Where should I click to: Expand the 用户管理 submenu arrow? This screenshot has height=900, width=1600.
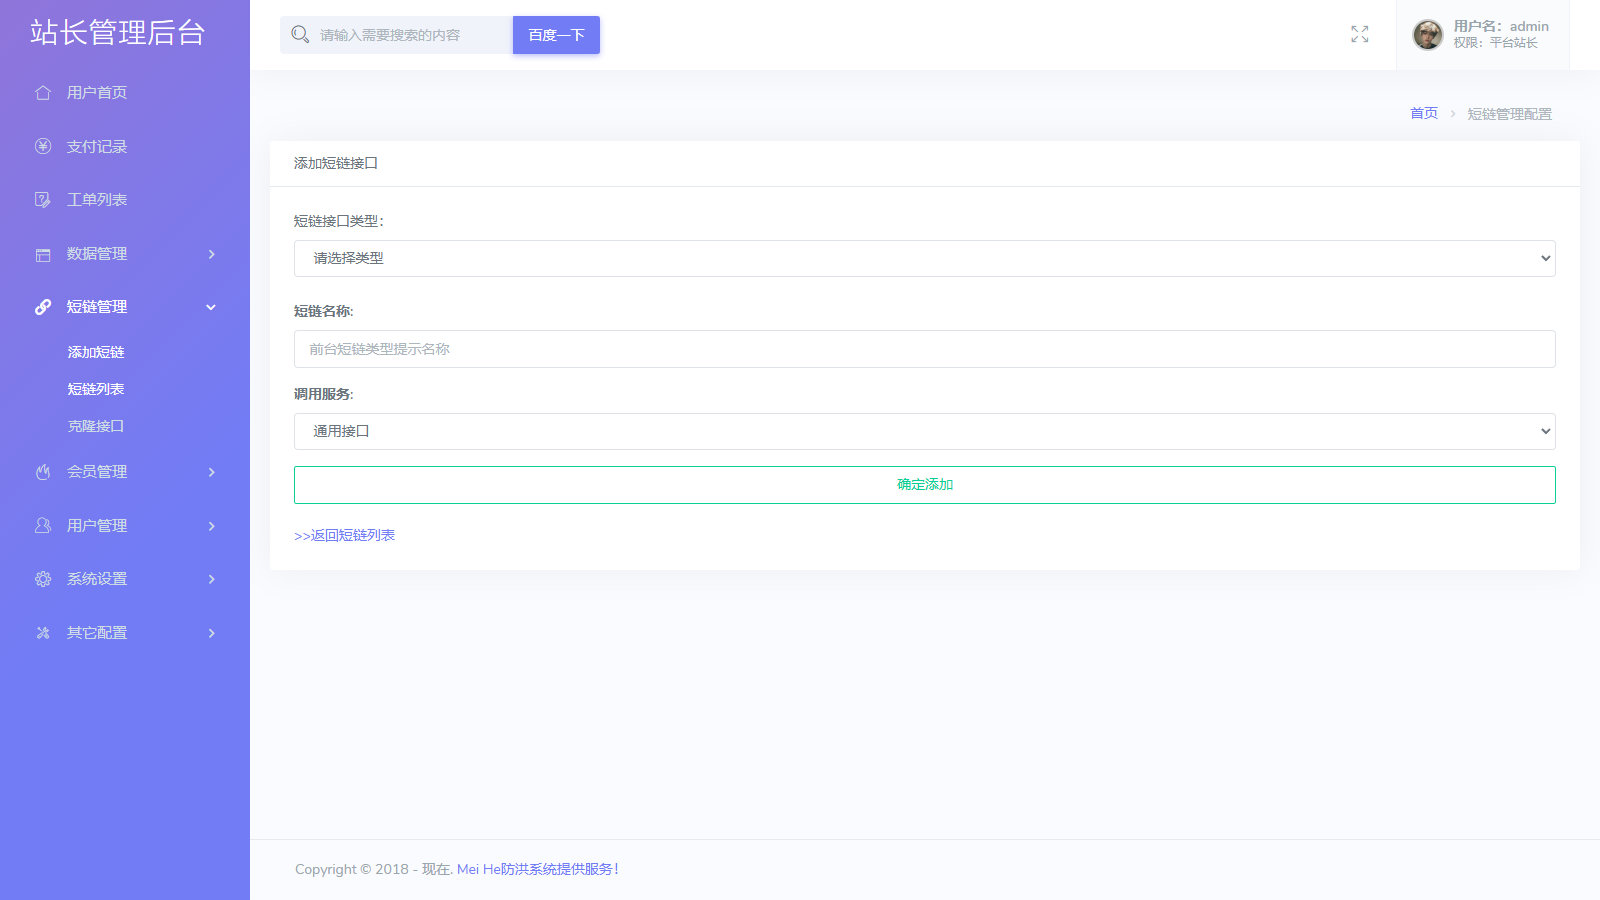tap(212, 526)
